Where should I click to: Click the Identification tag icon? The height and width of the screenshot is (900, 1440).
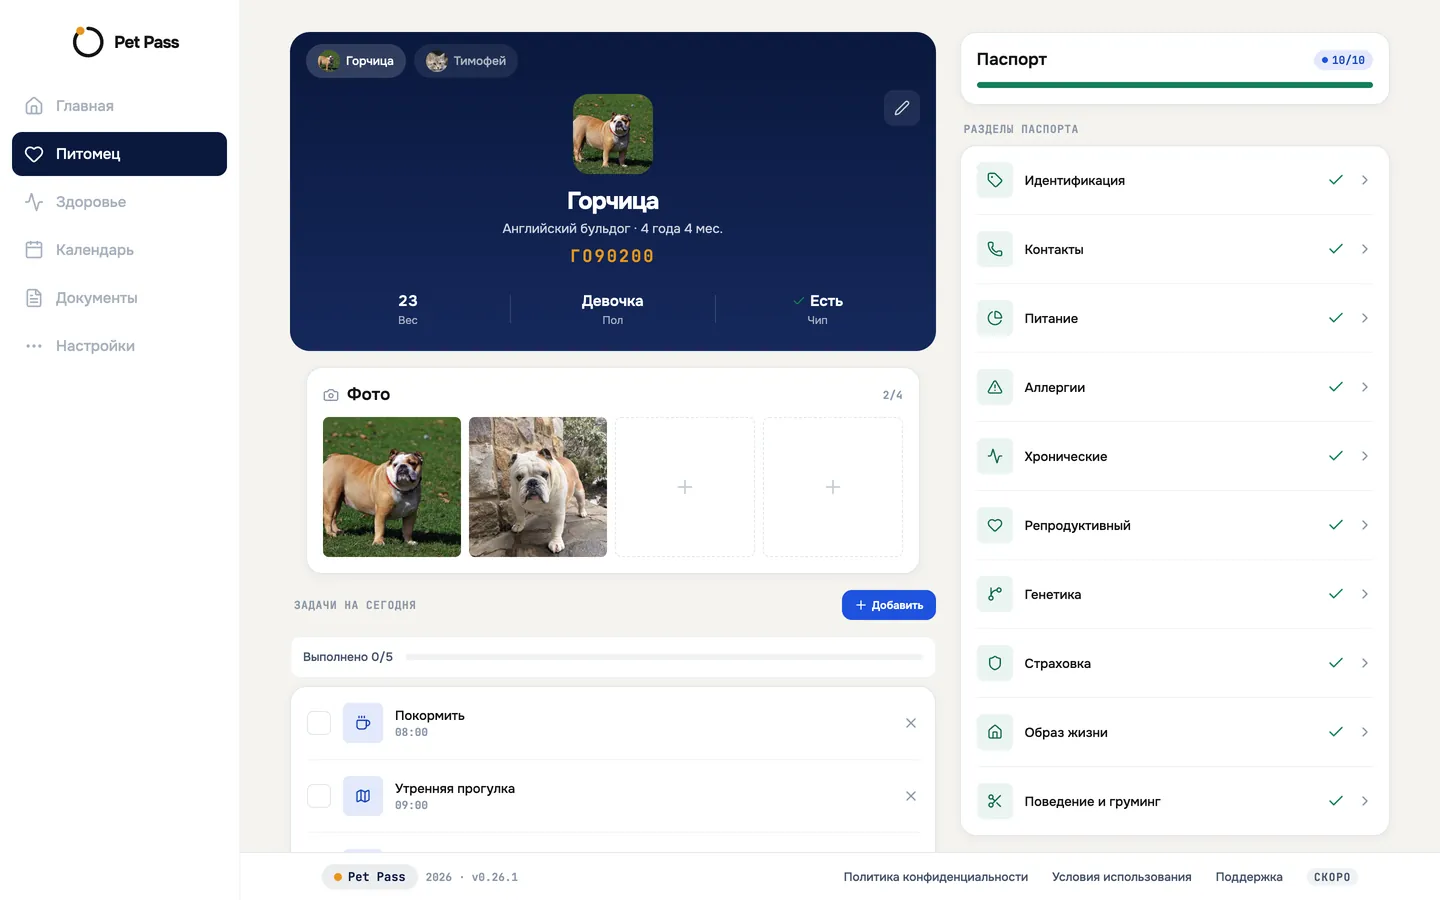point(995,180)
